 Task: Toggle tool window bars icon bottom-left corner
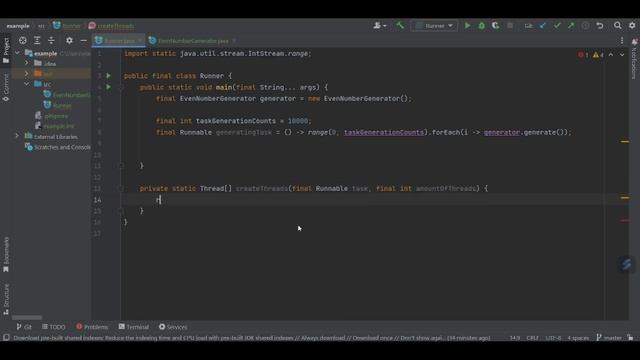point(6,338)
